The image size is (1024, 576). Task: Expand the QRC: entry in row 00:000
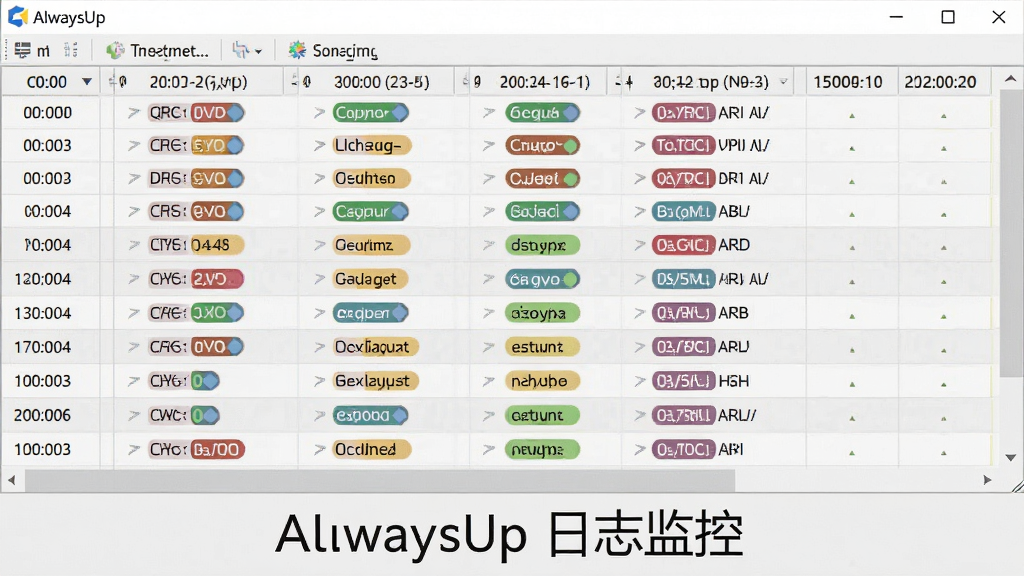pos(134,113)
